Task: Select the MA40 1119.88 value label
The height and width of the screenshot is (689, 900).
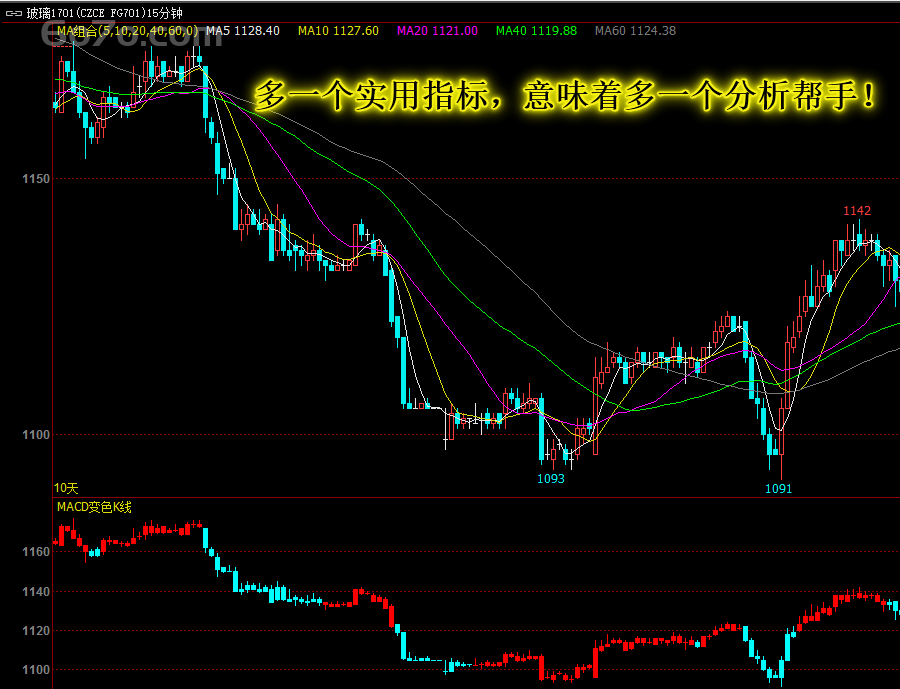Action: pyautogui.click(x=537, y=31)
